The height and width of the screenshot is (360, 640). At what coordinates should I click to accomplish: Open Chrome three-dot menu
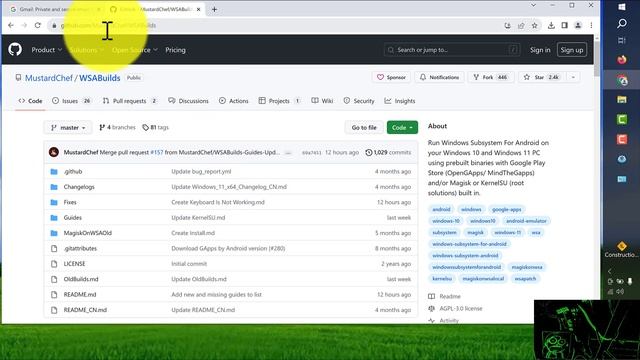[x=591, y=25]
